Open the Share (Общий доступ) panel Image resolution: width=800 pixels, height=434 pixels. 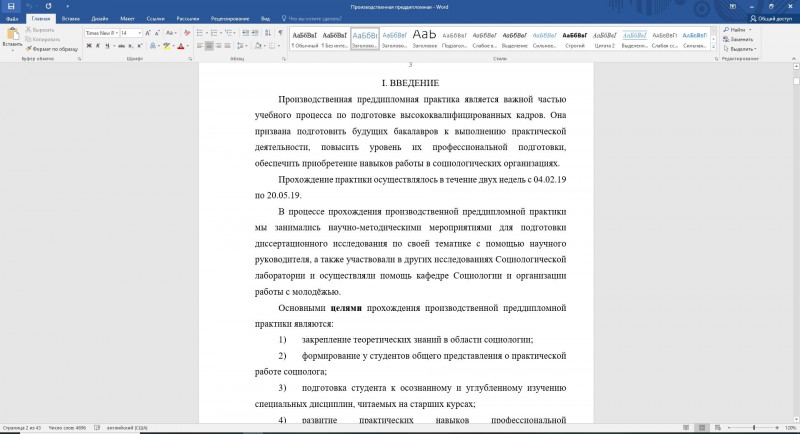pos(770,18)
